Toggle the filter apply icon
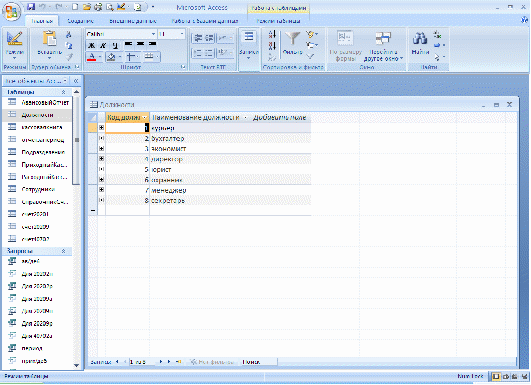This screenshot has height=385, width=531. pos(311,56)
